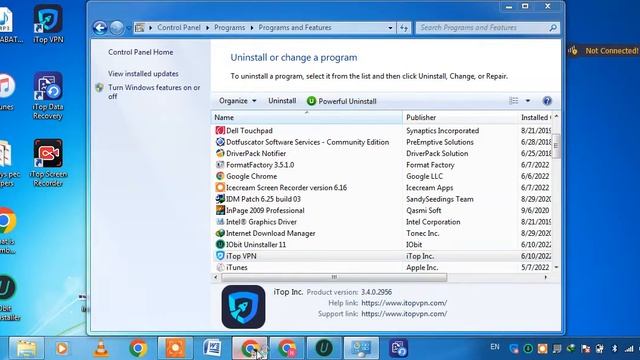Screen dimensions: 640x360
Task: Select the Dotfuscator Software Services icon
Action: pyautogui.click(x=220, y=142)
